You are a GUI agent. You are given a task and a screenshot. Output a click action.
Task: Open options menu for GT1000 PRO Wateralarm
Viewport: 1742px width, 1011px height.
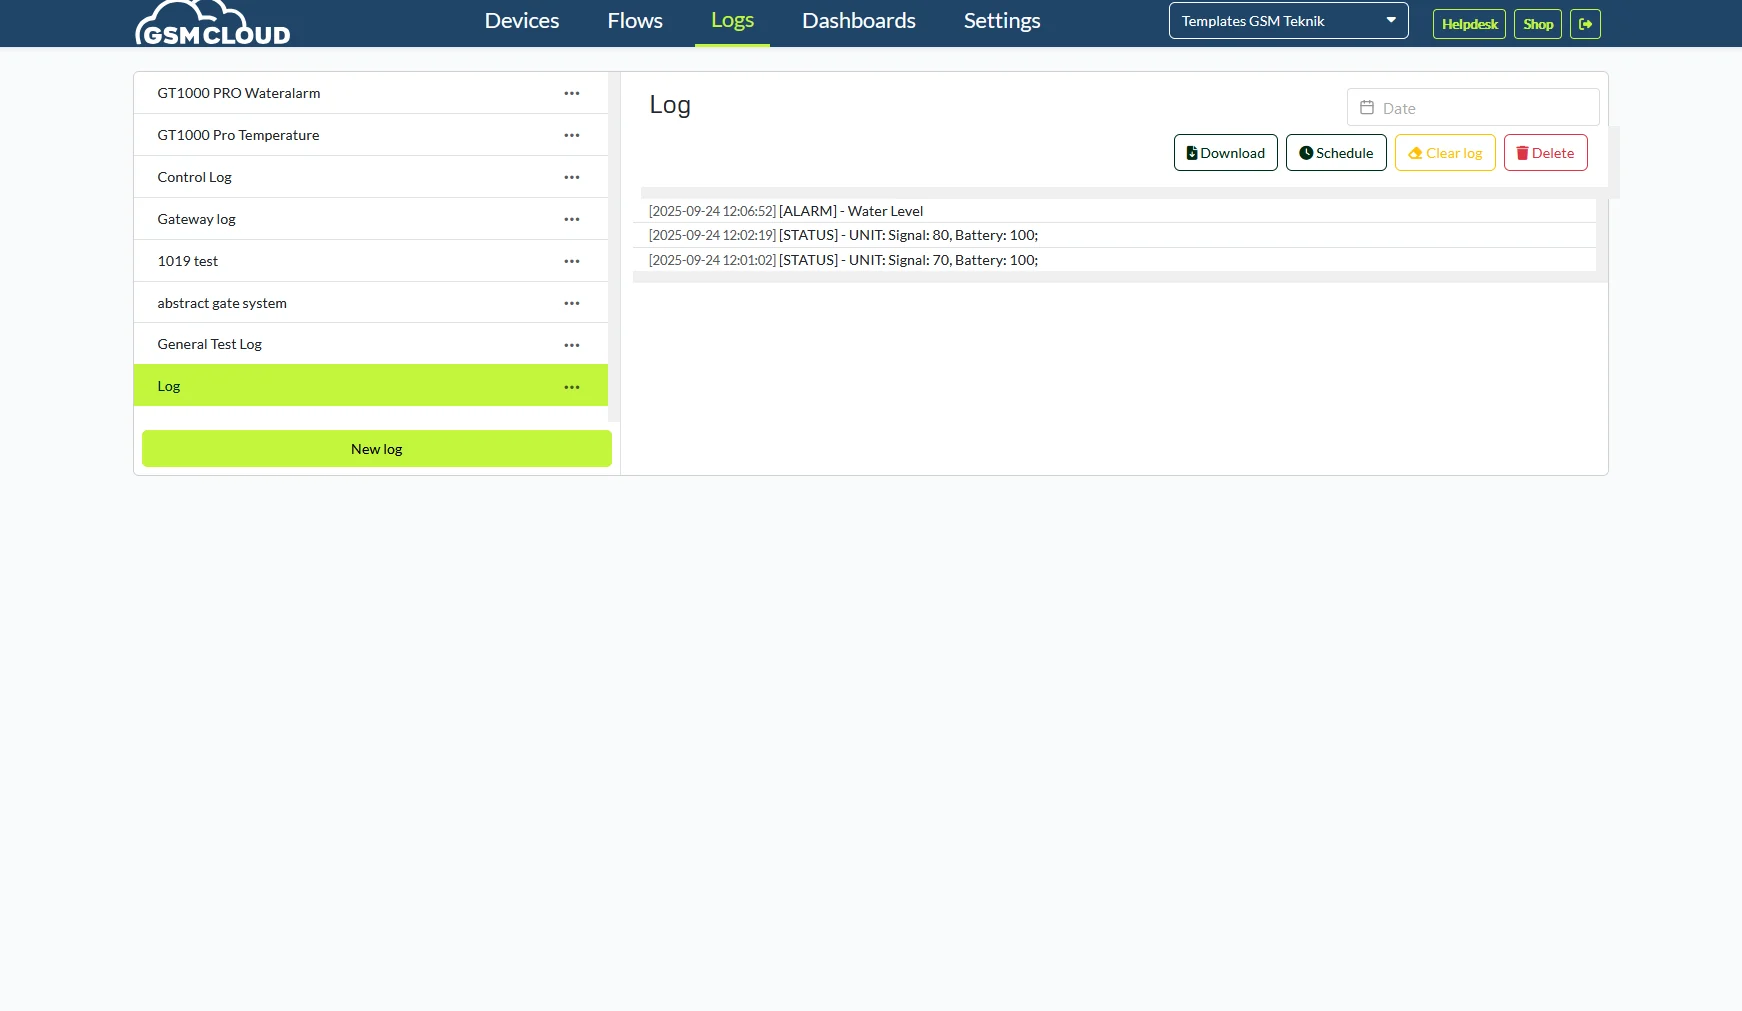(x=572, y=93)
